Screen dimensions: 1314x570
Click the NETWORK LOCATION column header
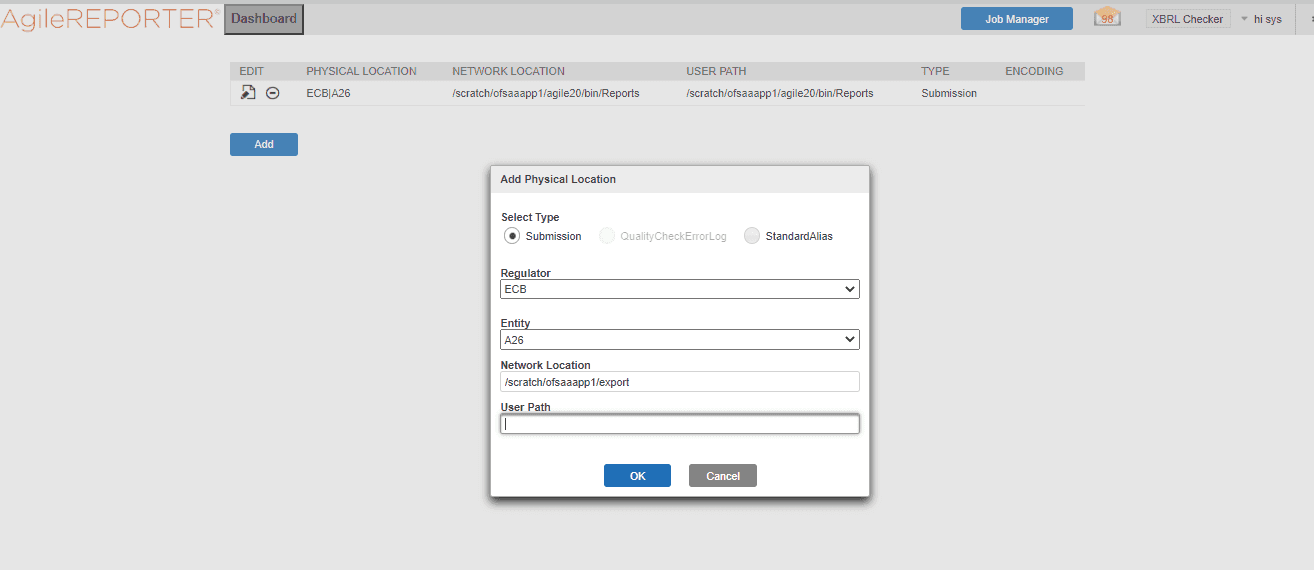[508, 71]
